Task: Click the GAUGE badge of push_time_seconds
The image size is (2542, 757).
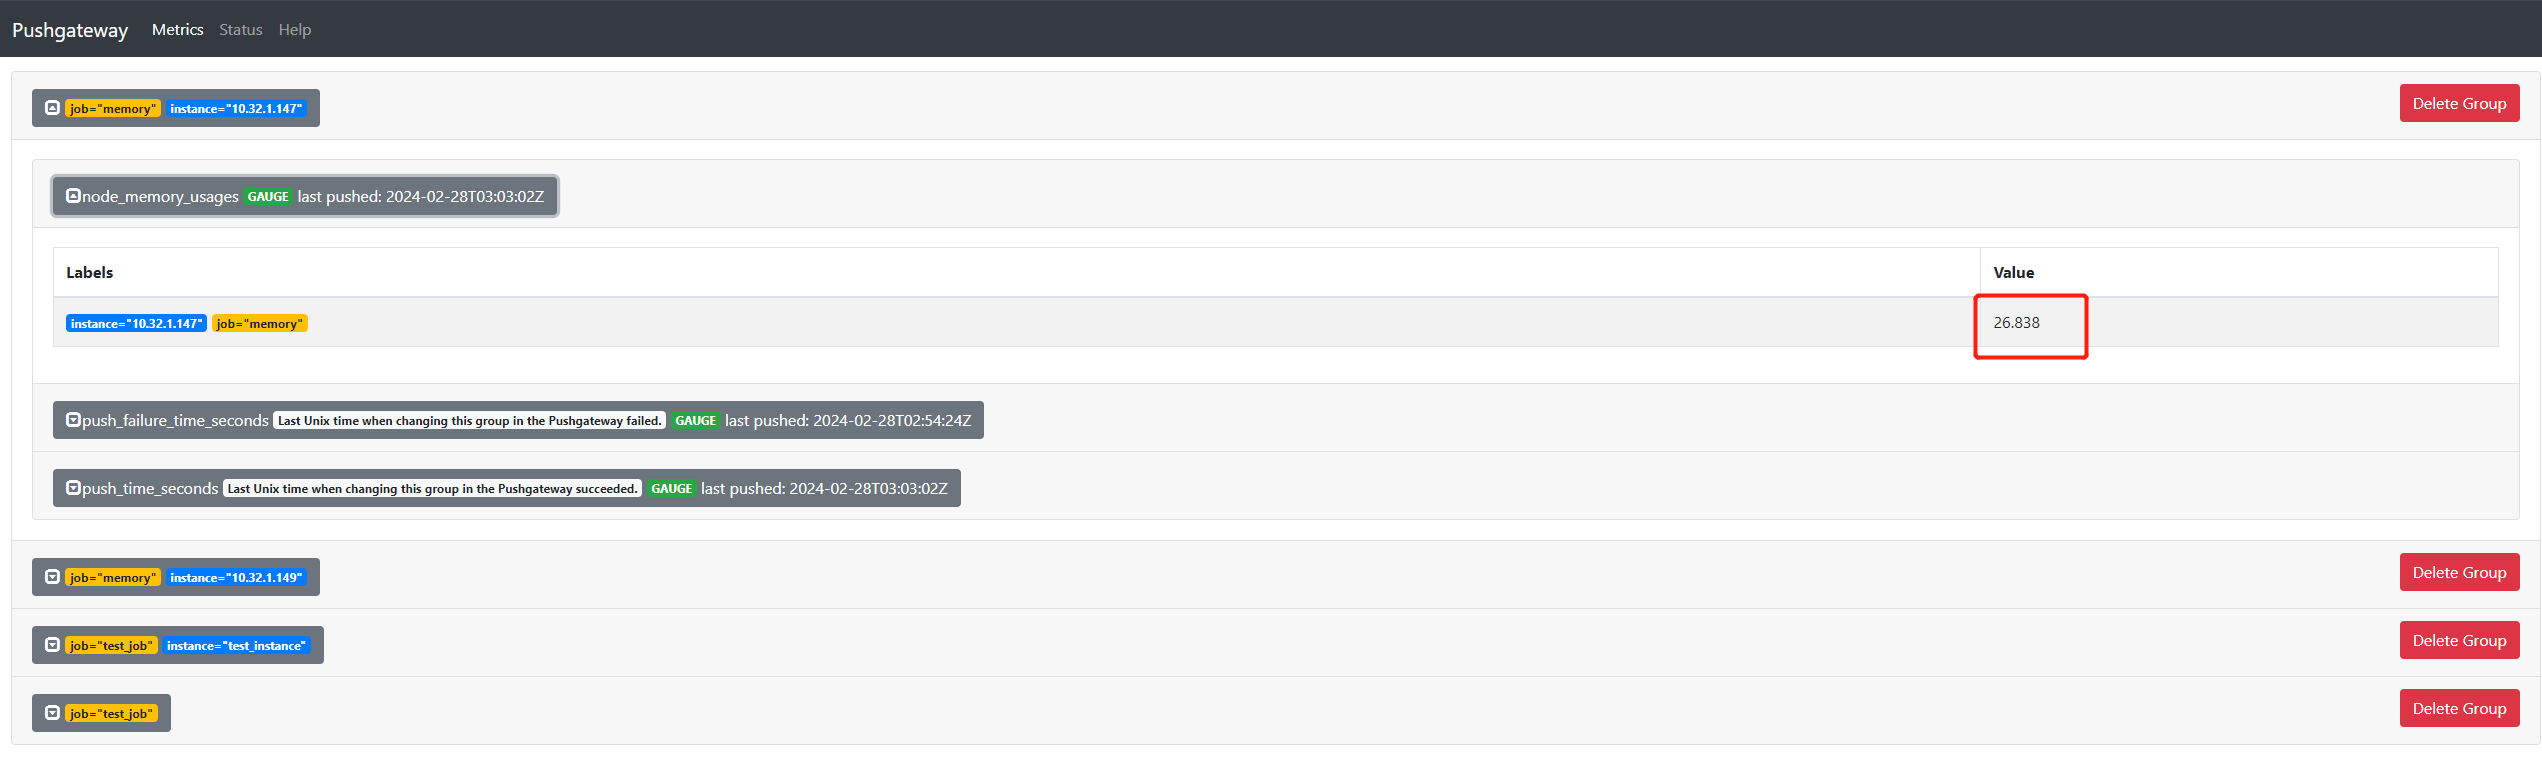Action: pos(671,489)
